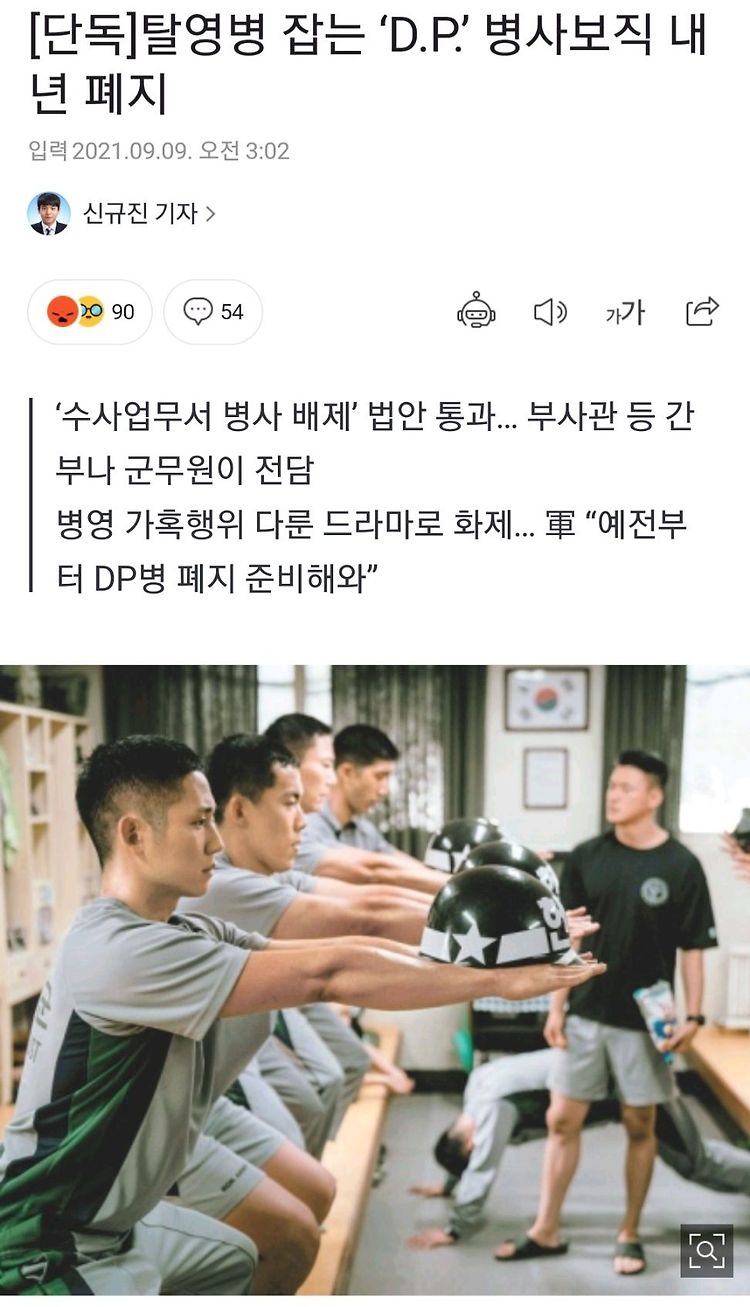Share the article using the share icon
Image resolution: width=750 pixels, height=1307 pixels.
click(702, 312)
